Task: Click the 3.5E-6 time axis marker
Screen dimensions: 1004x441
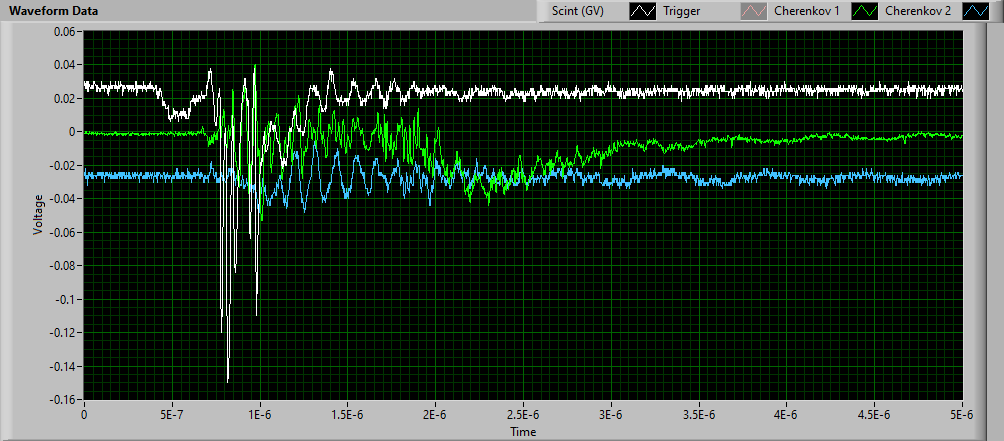Action: pos(699,414)
